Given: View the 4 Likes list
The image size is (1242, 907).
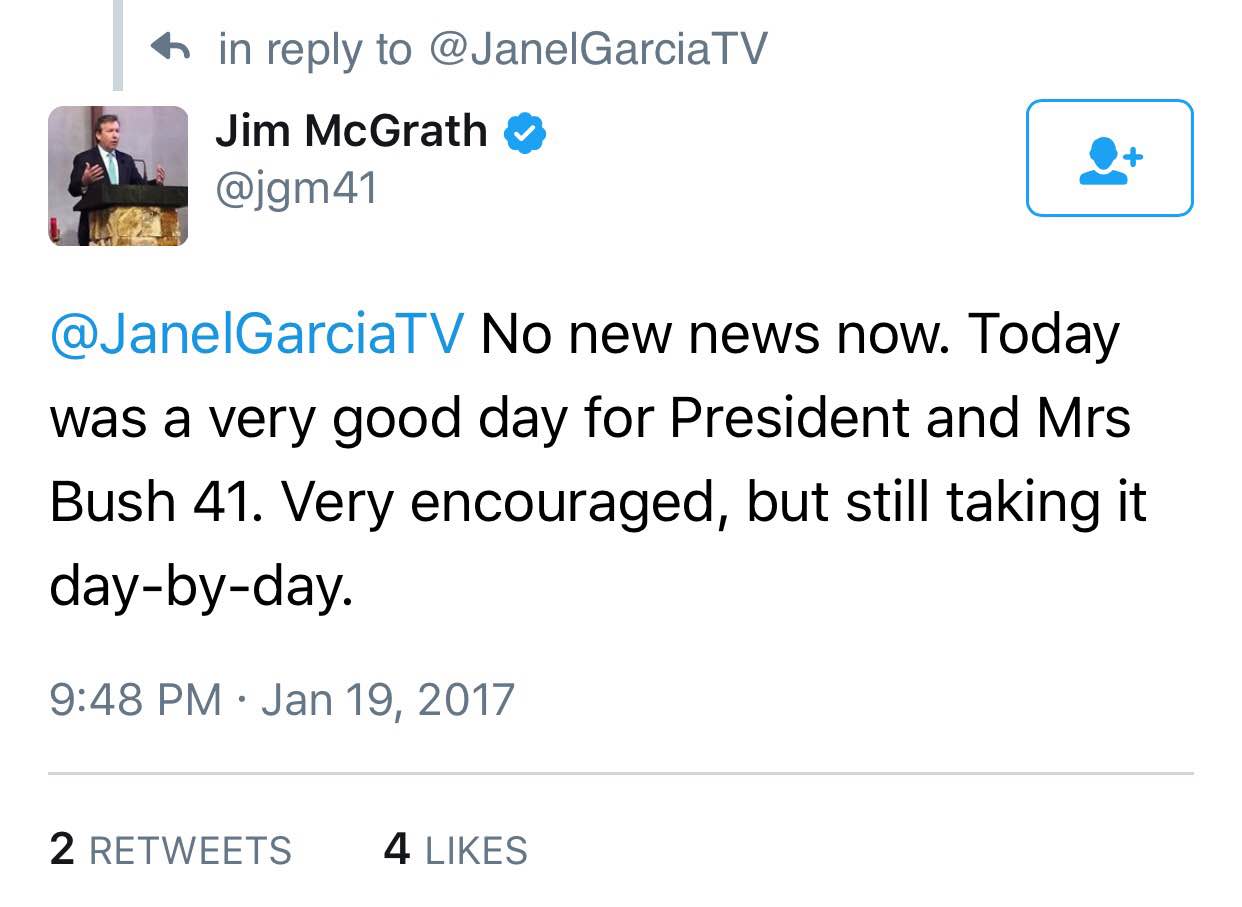Looking at the screenshot, I should click(x=455, y=850).
